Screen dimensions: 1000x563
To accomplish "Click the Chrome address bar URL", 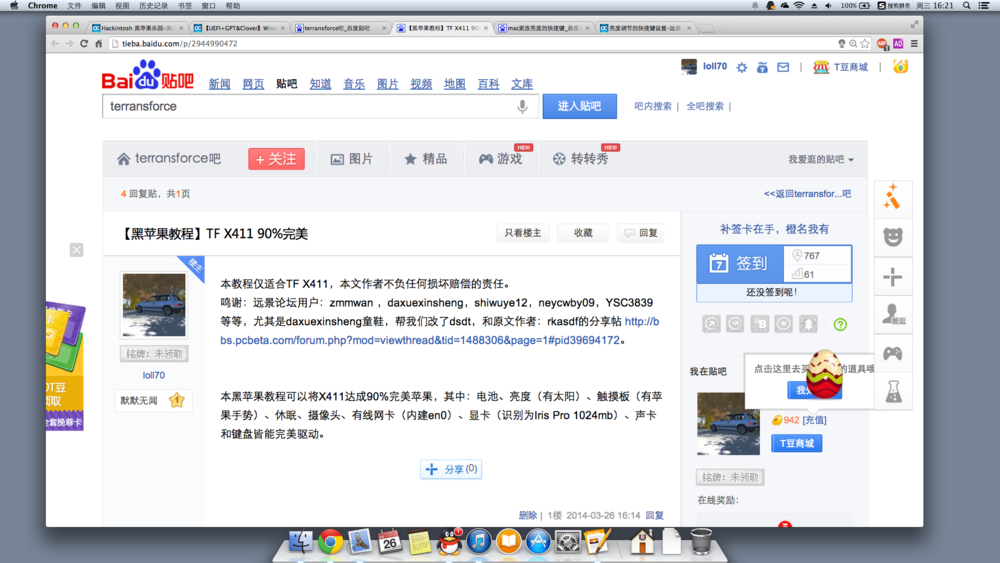I will pos(180,43).
